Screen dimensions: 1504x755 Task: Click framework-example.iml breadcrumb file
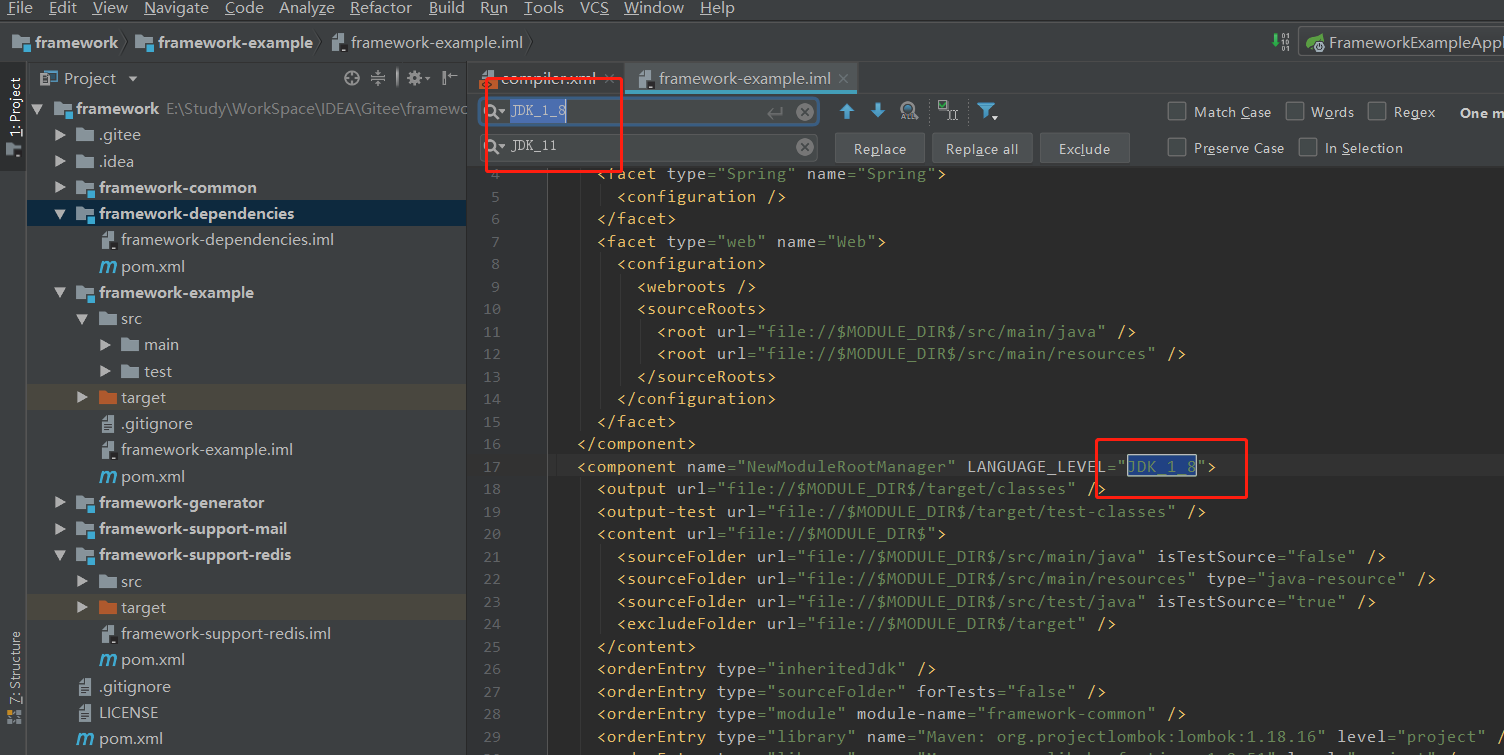tap(427, 42)
